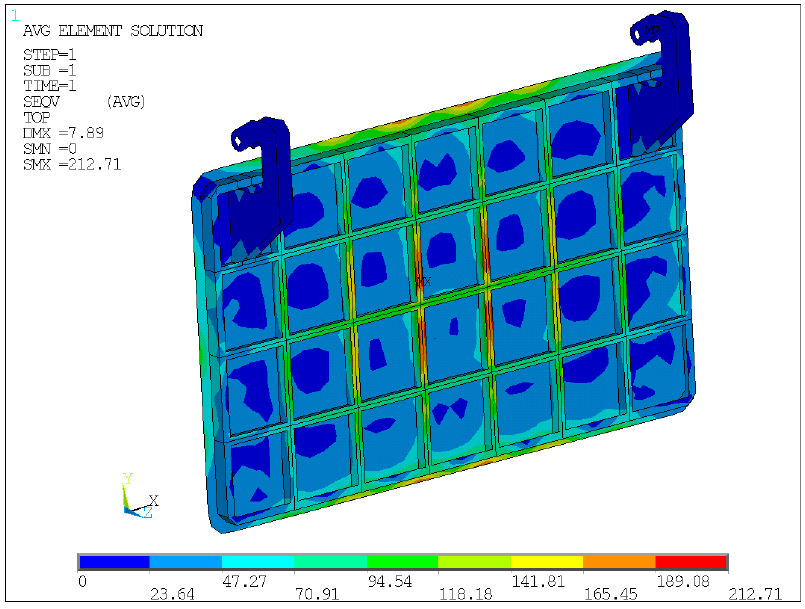The height and width of the screenshot is (609, 805).
Task: Pick the orange legend color band
Action: 619,562
